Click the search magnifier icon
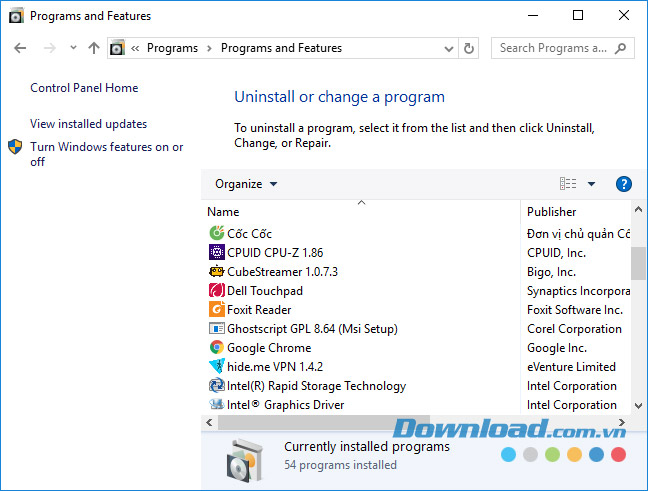648x491 pixels. tap(620, 48)
